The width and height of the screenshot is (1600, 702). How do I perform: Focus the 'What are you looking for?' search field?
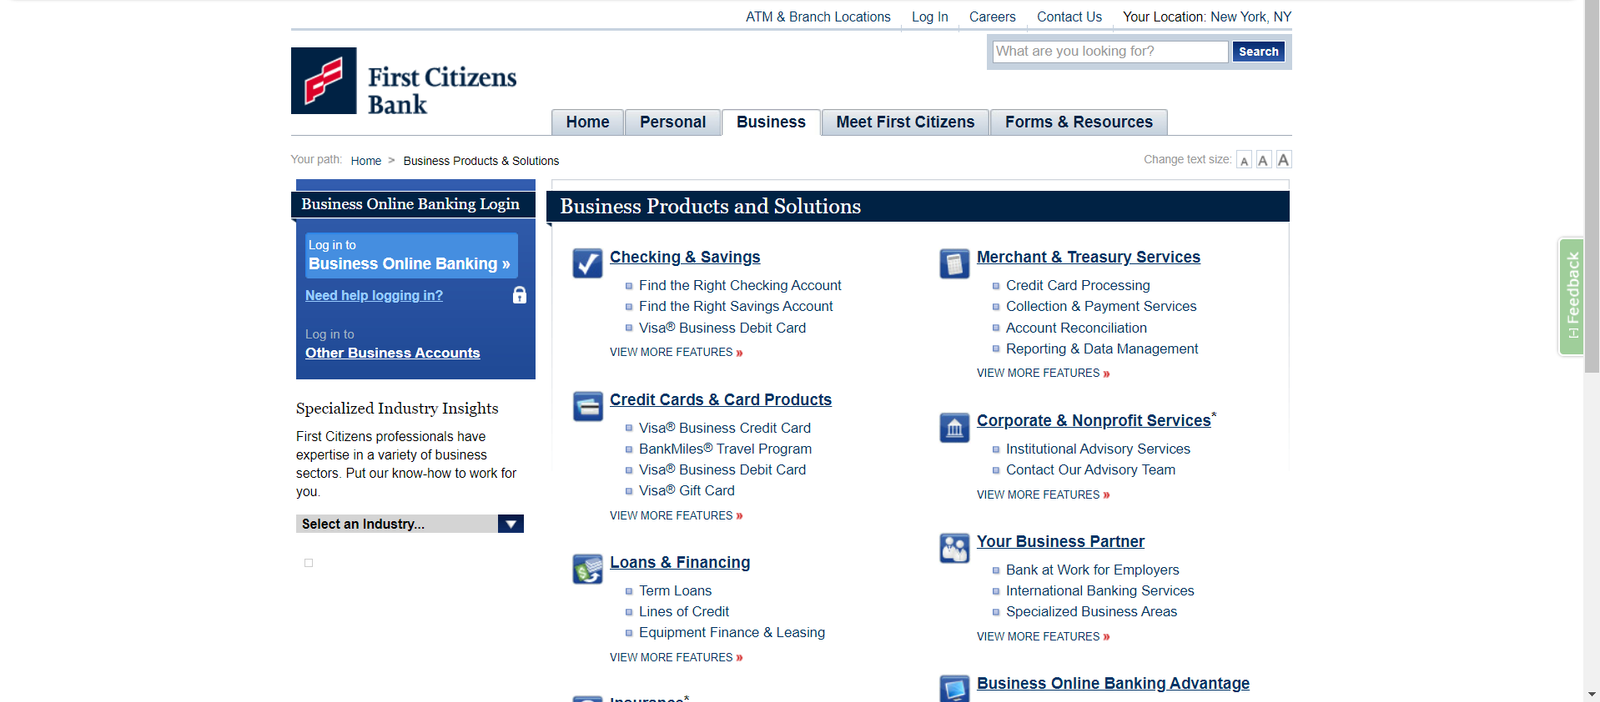tap(1109, 52)
